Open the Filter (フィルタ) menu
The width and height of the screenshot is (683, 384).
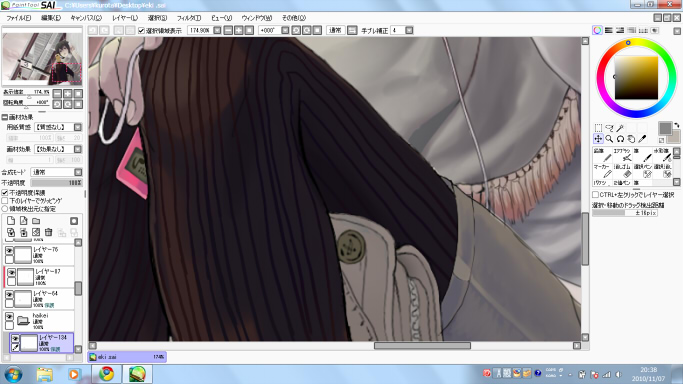pyautogui.click(x=189, y=18)
